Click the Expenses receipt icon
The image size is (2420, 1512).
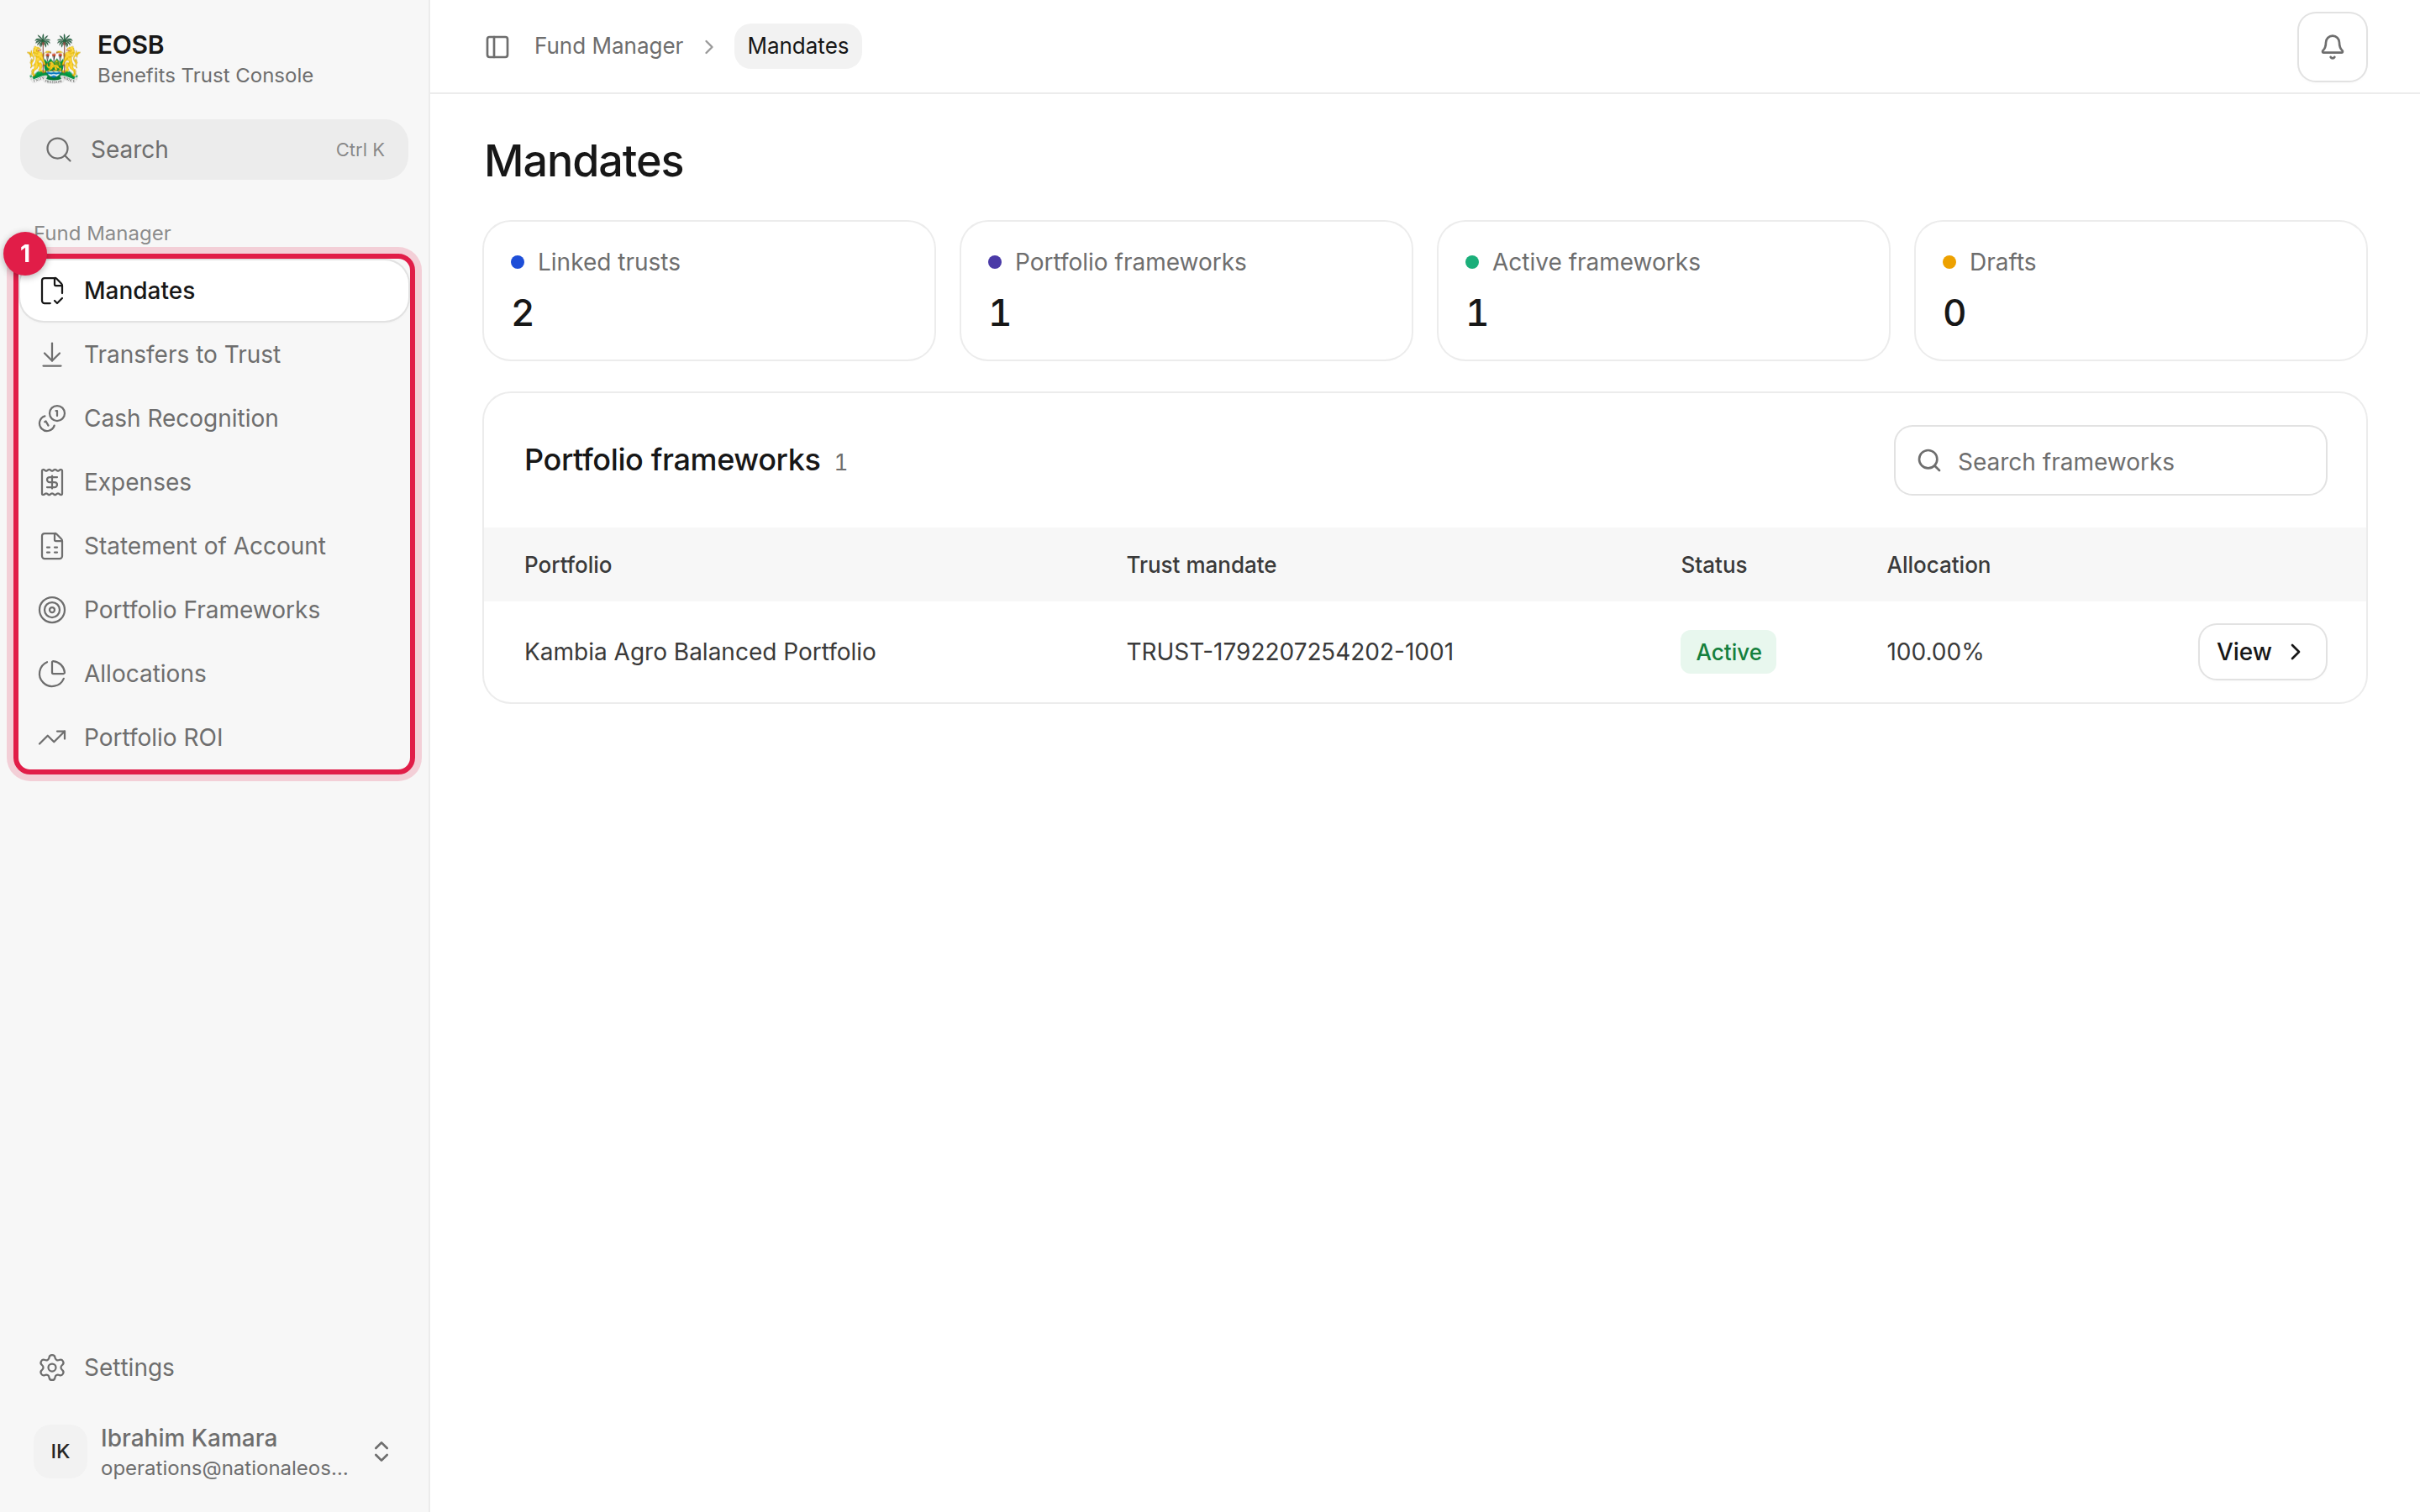tap(52, 482)
